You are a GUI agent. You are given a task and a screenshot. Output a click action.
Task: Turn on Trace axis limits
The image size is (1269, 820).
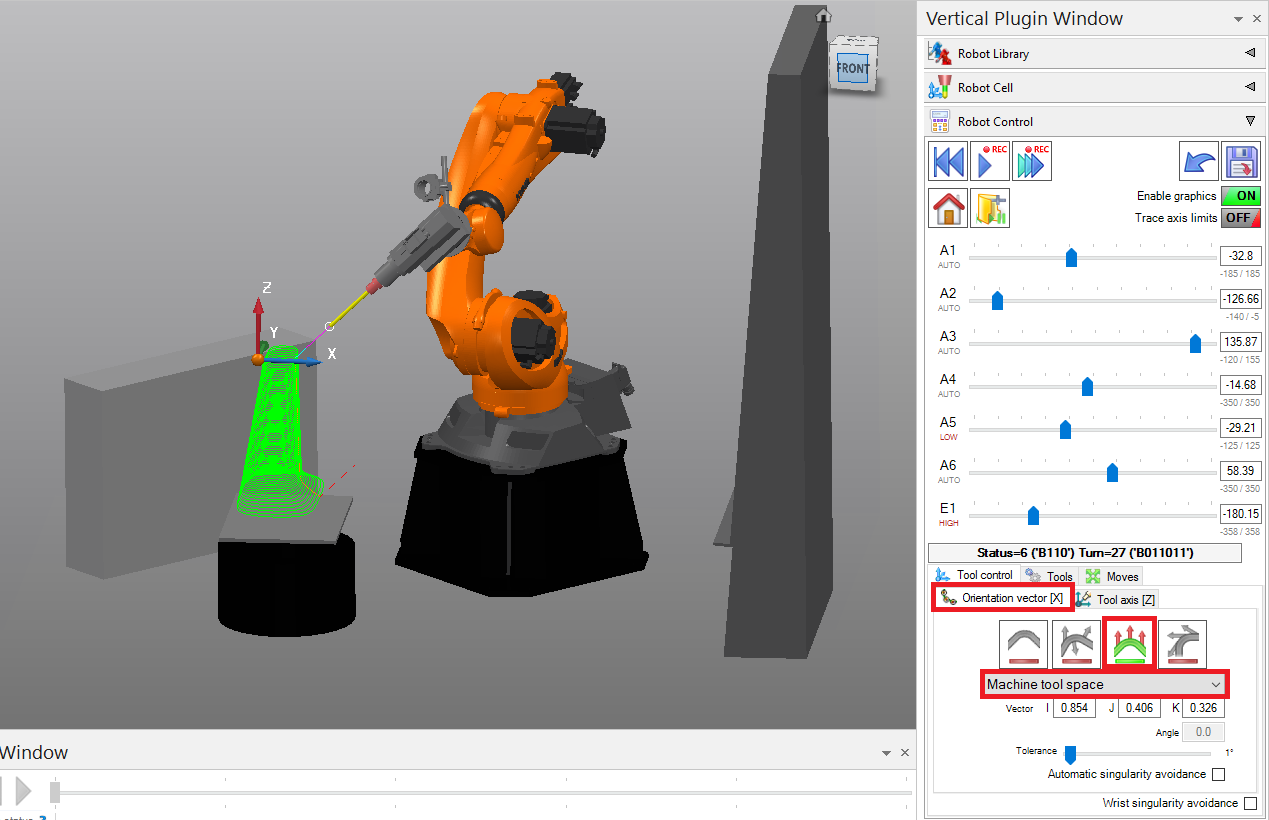pyautogui.click(x=1240, y=217)
